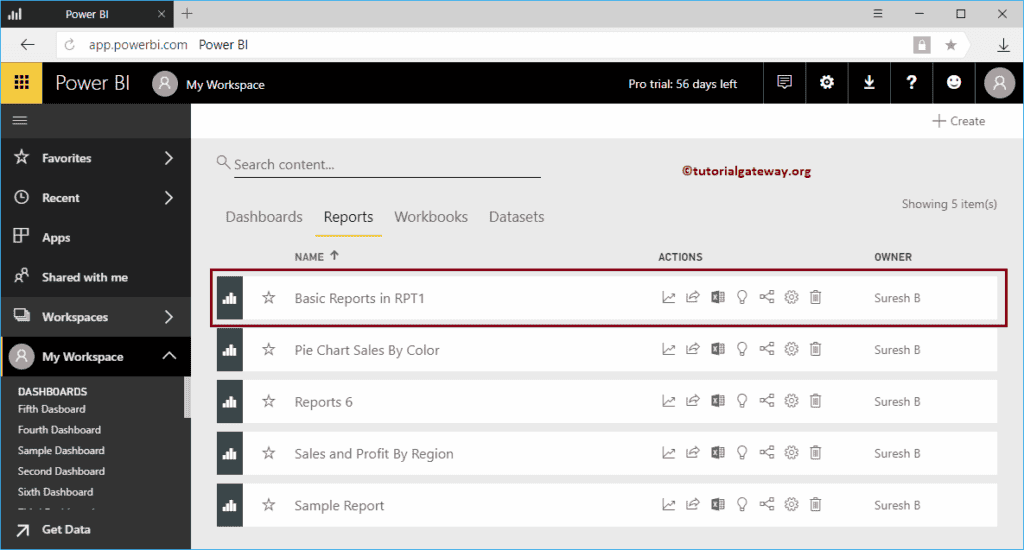Open the app launcher waffle icon
The image size is (1024, 550).
[22, 83]
